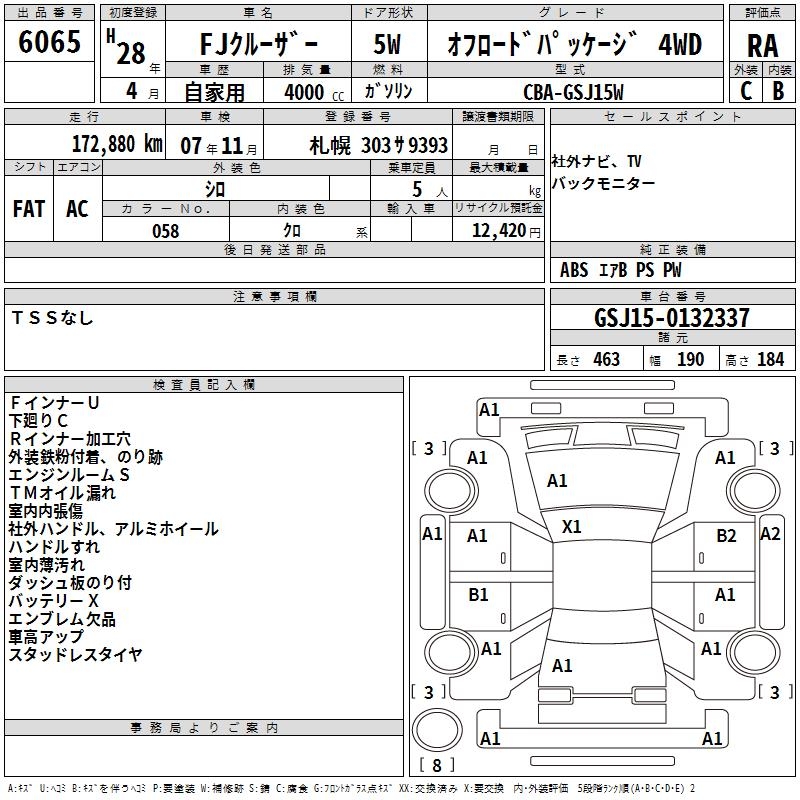Screen dimensions: 800x800
Task: Click the door type value 5W
Action: 387,44
